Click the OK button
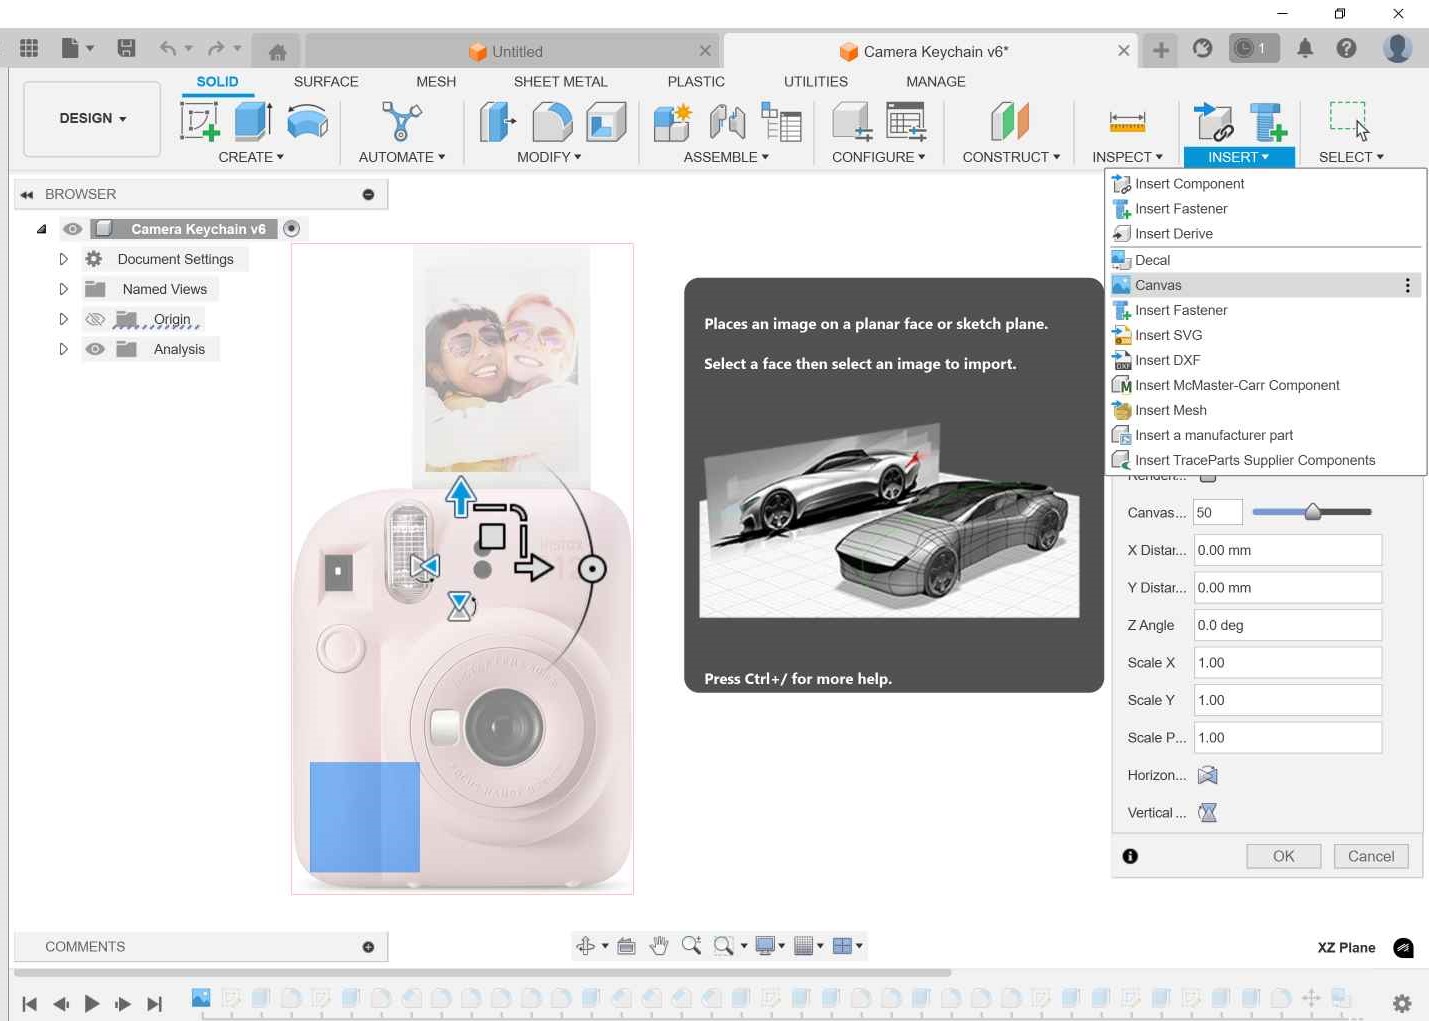1429x1021 pixels. point(1283,856)
